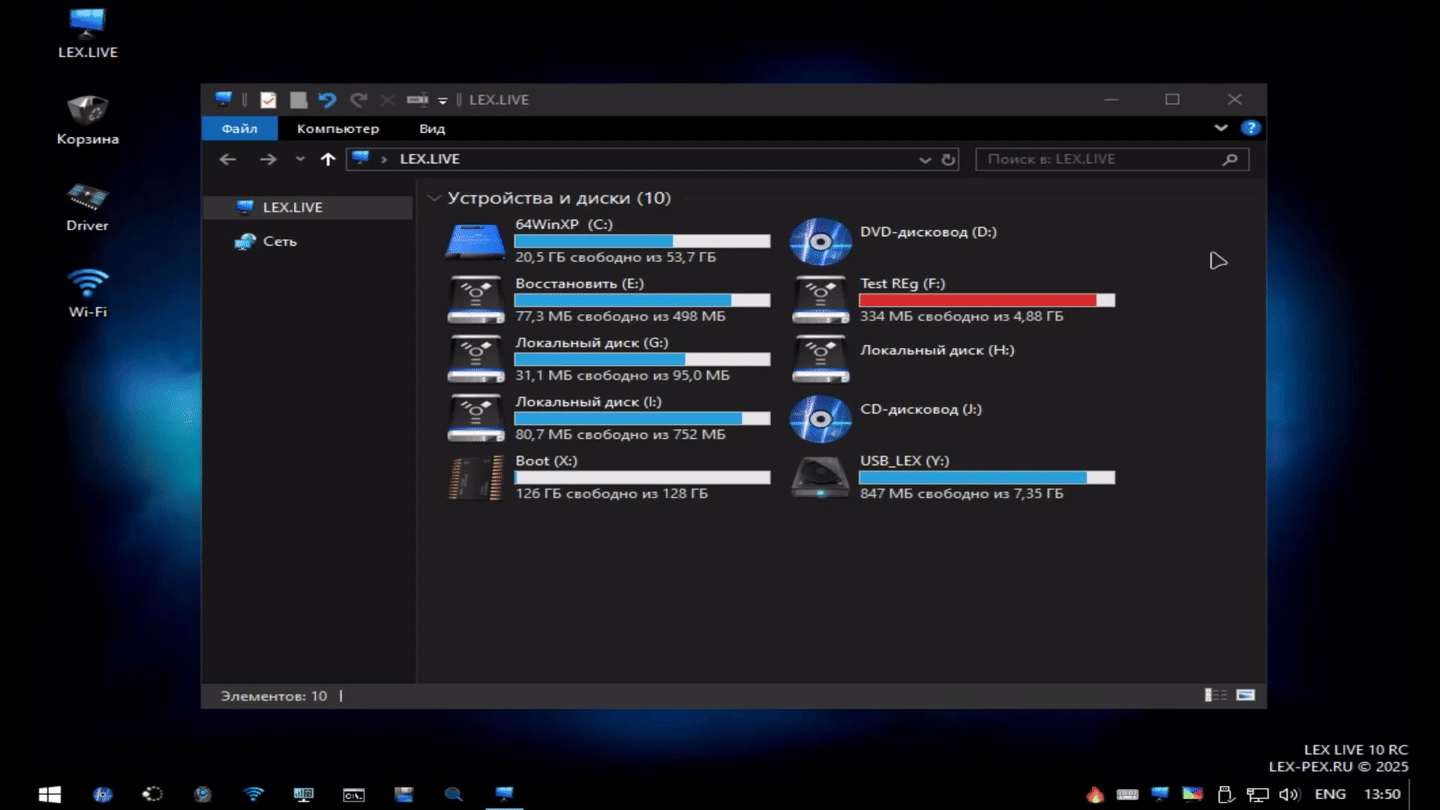Screen dimensions: 1440x810
Task: Open the Файл menu tab
Action: pyautogui.click(x=239, y=128)
